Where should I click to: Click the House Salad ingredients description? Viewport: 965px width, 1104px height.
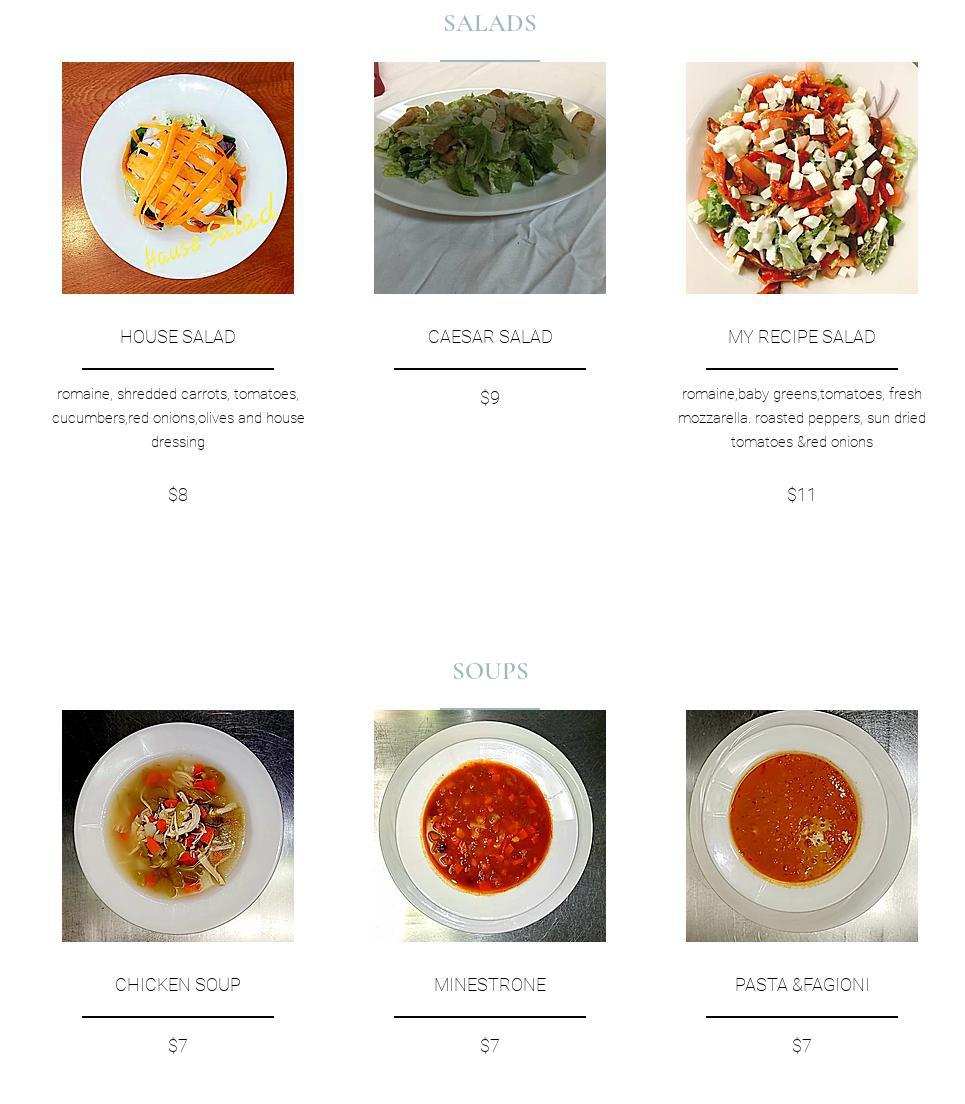[177, 418]
